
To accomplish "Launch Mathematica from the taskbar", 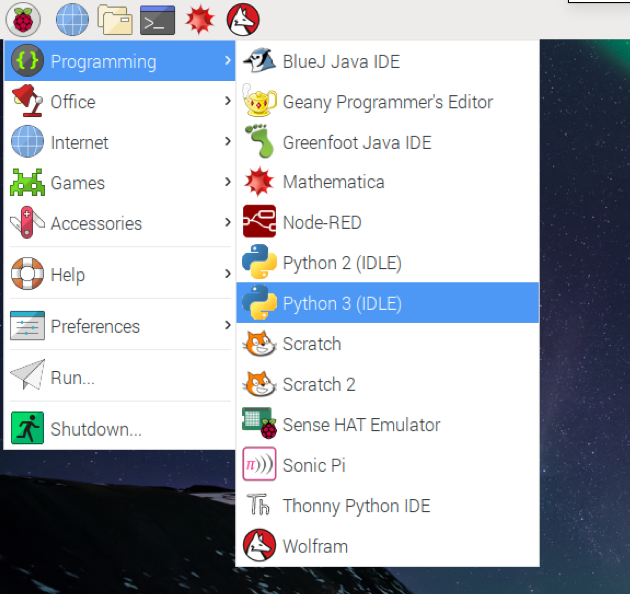I will pos(200,19).
